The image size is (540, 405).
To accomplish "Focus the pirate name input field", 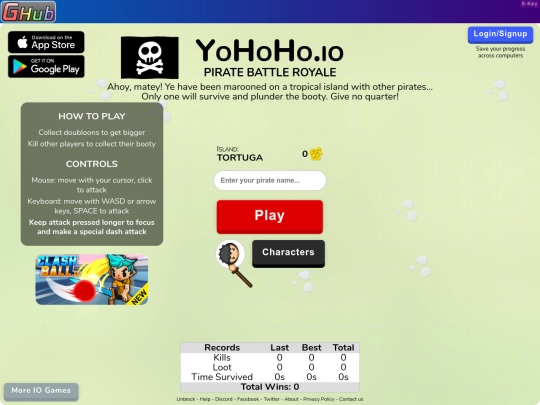I will 270,180.
